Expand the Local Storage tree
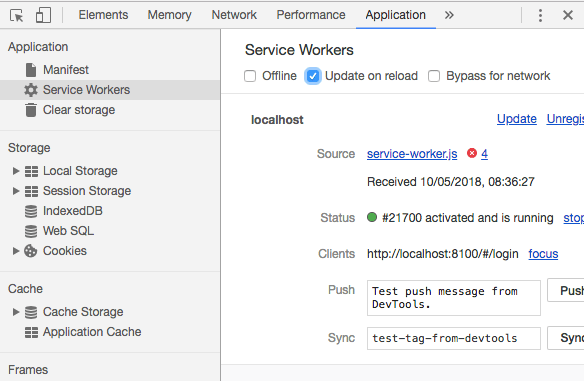This screenshot has width=584, height=381. coord(16,171)
